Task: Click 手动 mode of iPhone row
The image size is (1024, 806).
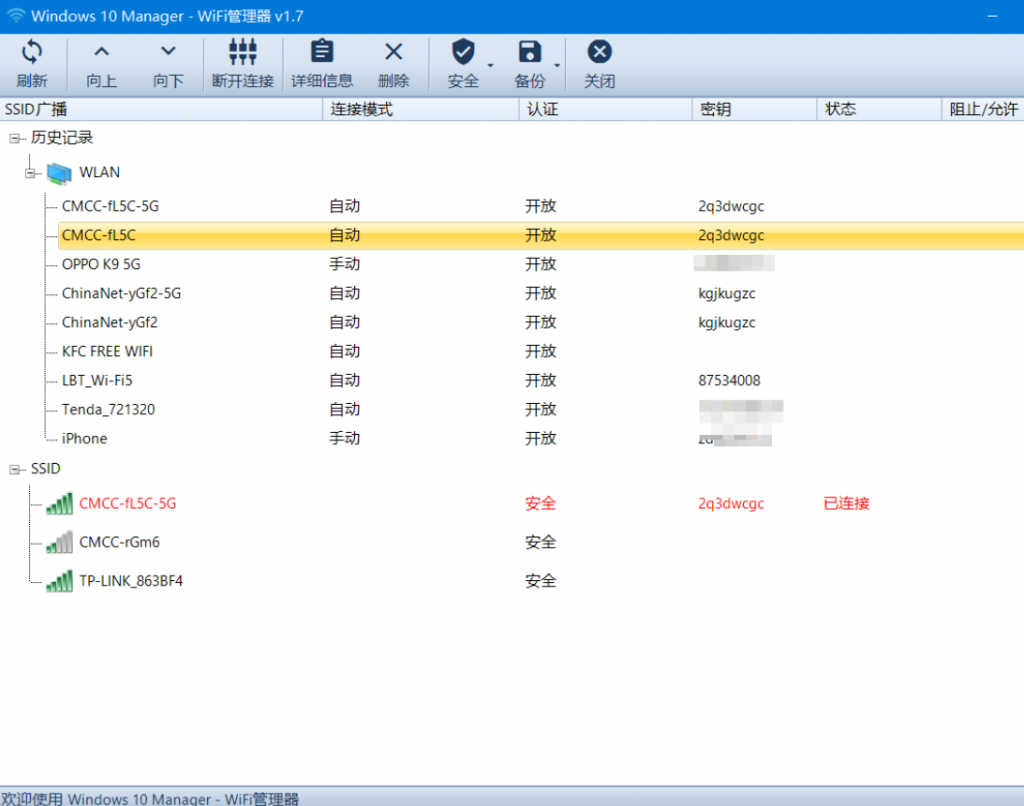Action: tap(344, 439)
